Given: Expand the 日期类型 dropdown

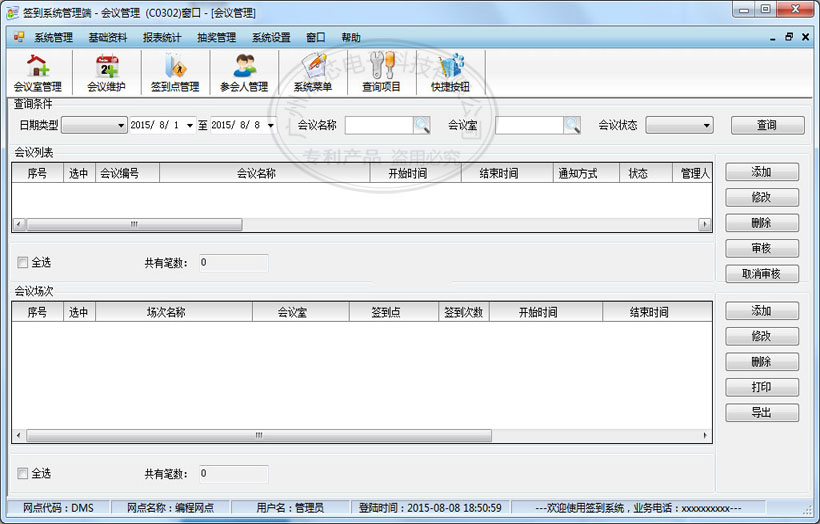Looking at the screenshot, I should 119,126.
